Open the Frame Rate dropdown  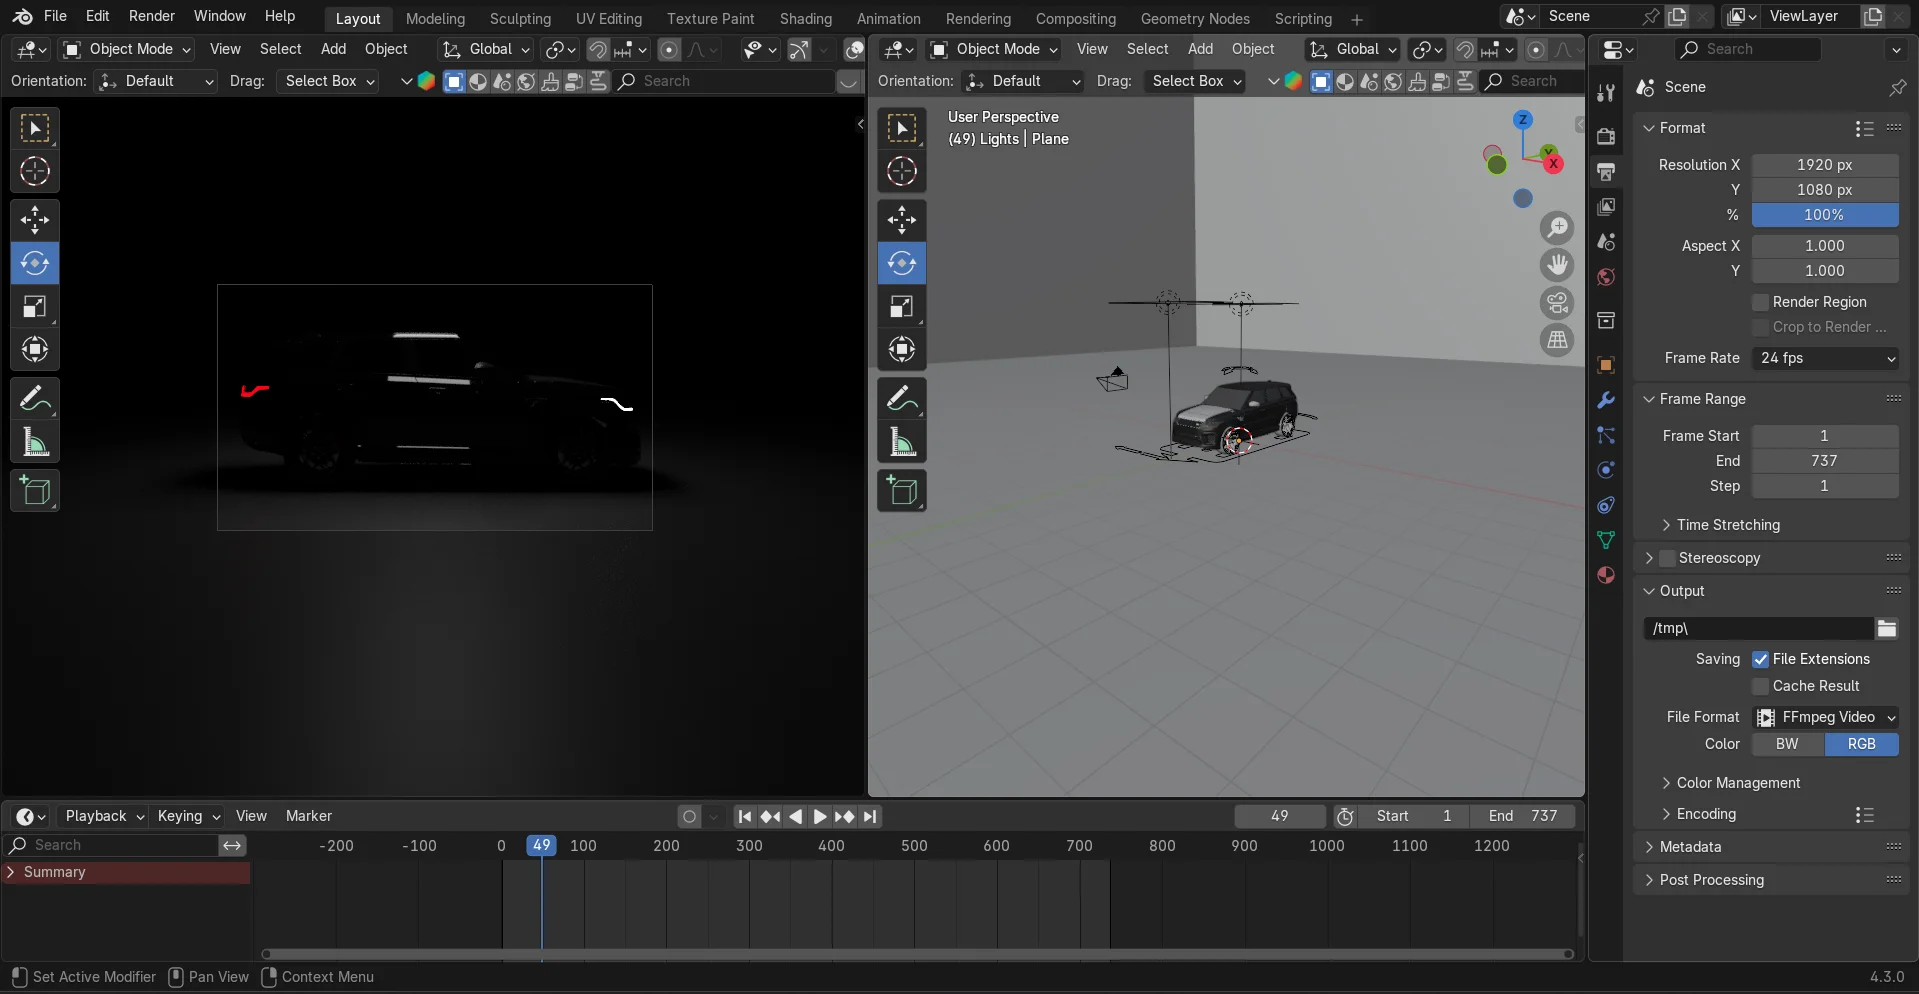[1825, 358]
